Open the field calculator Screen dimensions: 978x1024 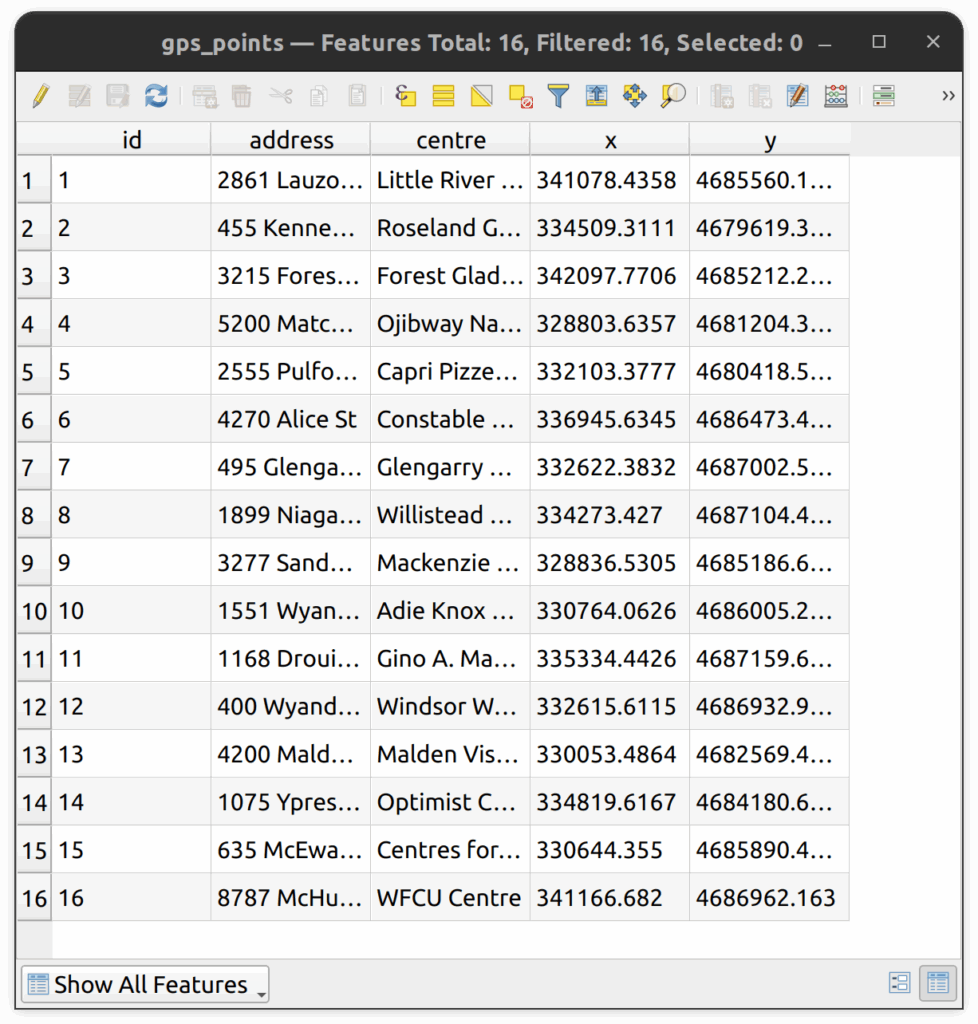point(836,96)
